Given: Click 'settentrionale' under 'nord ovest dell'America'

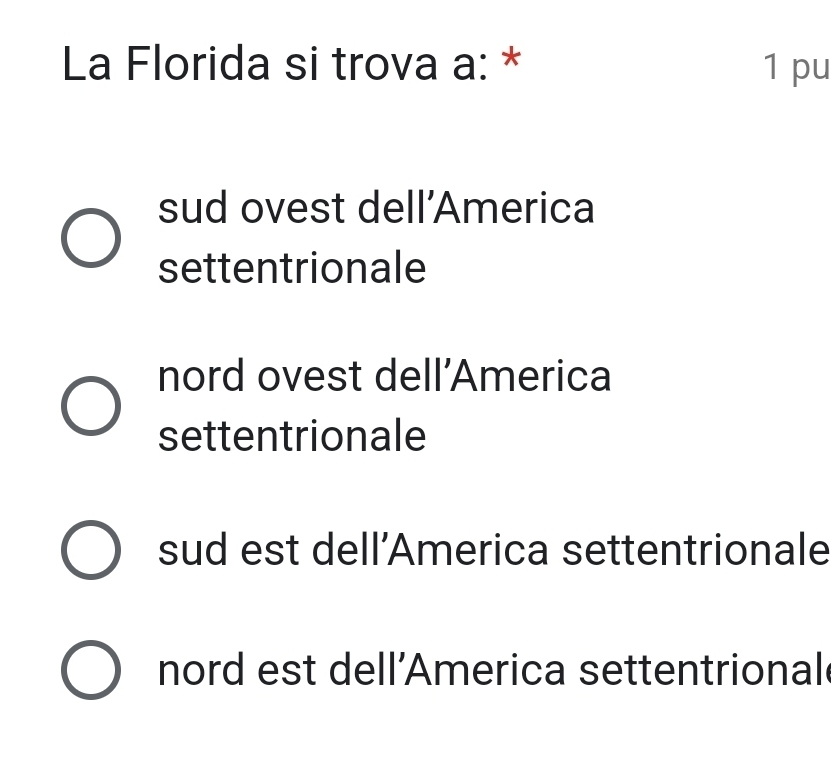Looking at the screenshot, I should [x=292, y=436].
